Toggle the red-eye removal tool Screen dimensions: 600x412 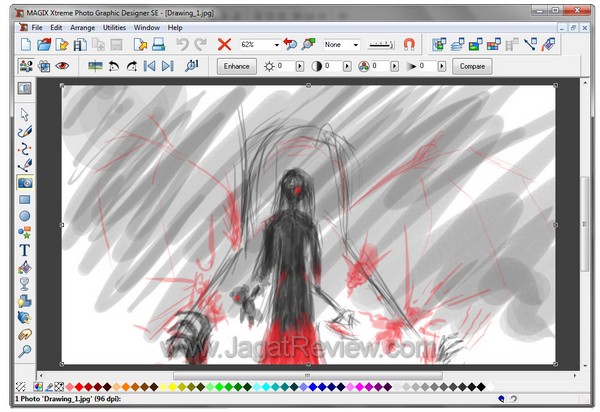(x=63, y=66)
